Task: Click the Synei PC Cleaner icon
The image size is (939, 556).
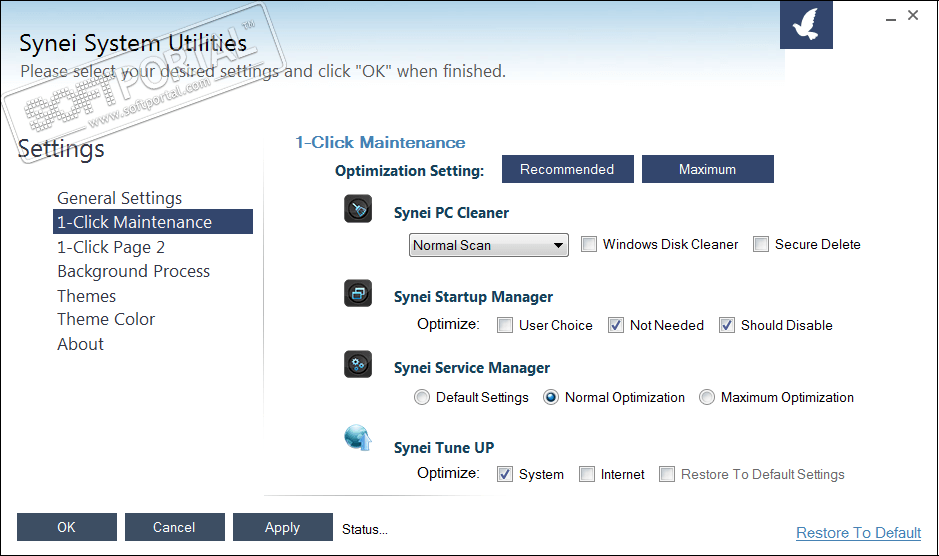Action: pos(358,209)
